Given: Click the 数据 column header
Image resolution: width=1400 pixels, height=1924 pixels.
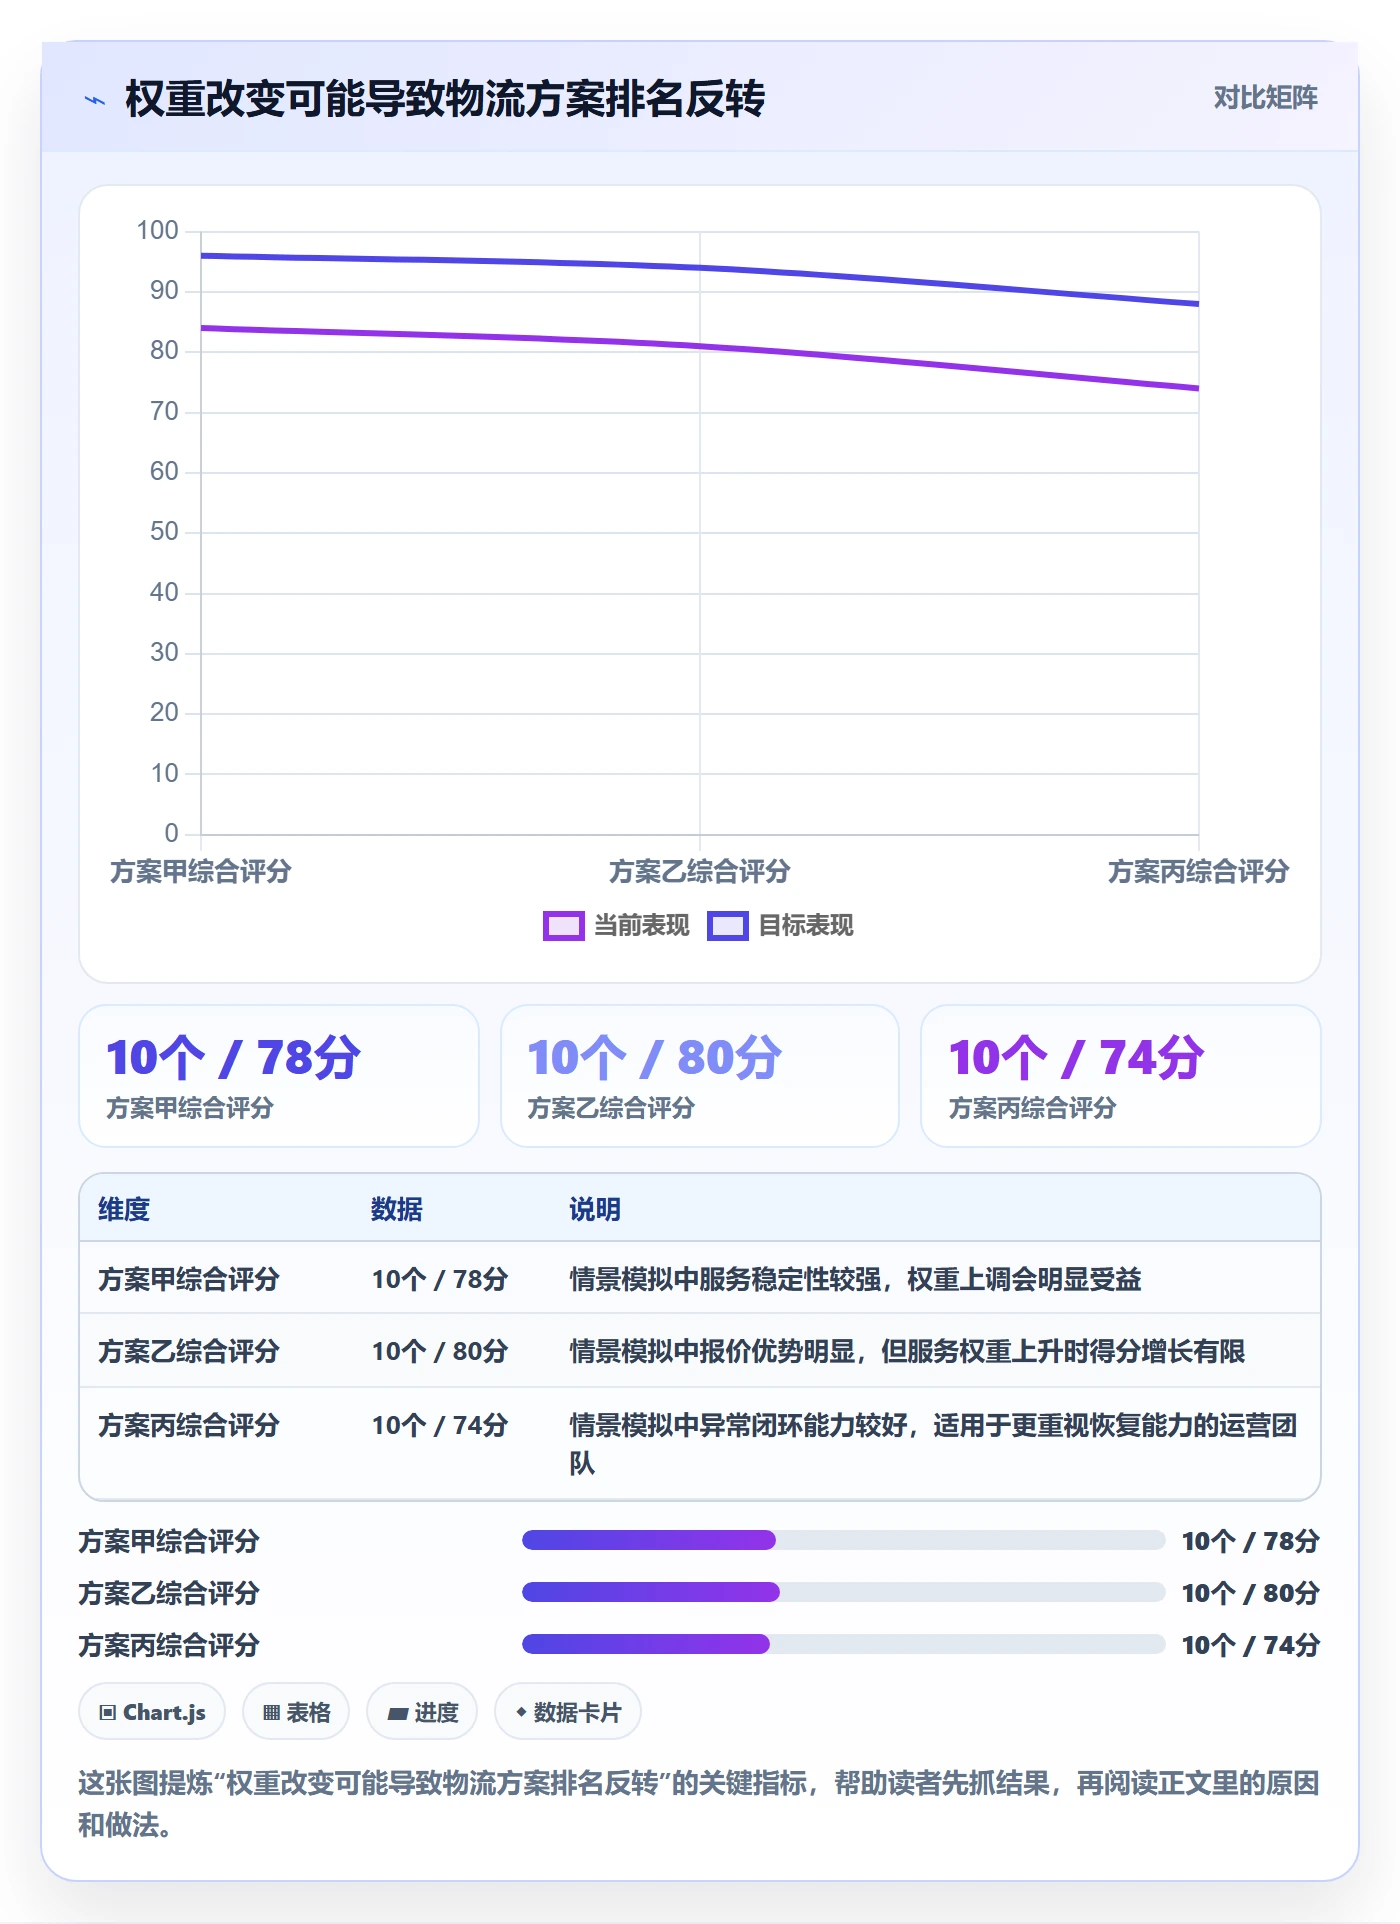Looking at the screenshot, I should (x=397, y=1209).
